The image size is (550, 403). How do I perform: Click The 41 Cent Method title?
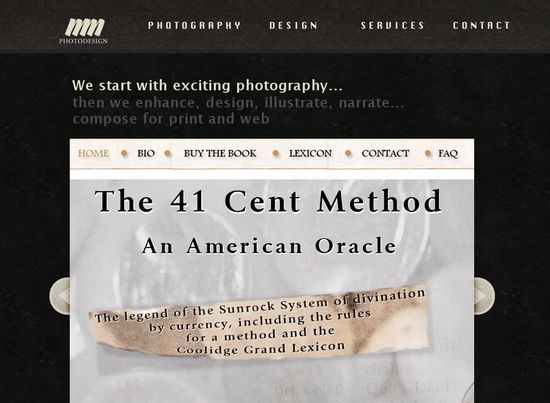coord(268,201)
